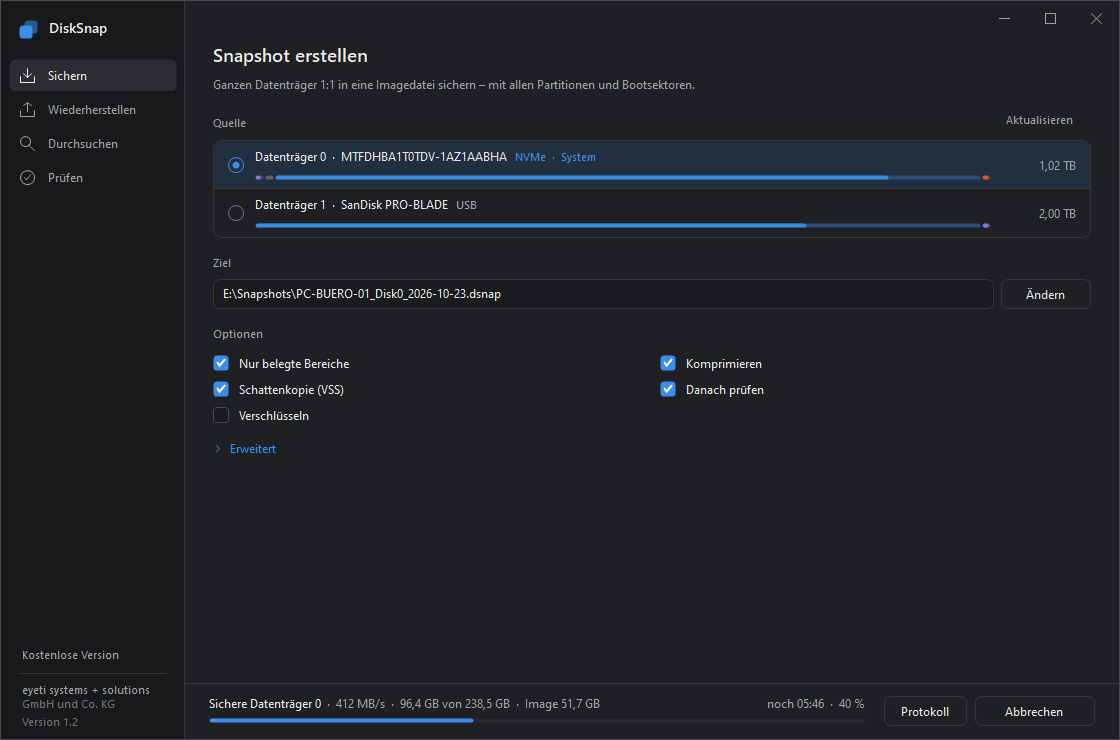1120x740 pixels.
Task: Select the Sichern download icon in sidebar
Action: point(27,76)
